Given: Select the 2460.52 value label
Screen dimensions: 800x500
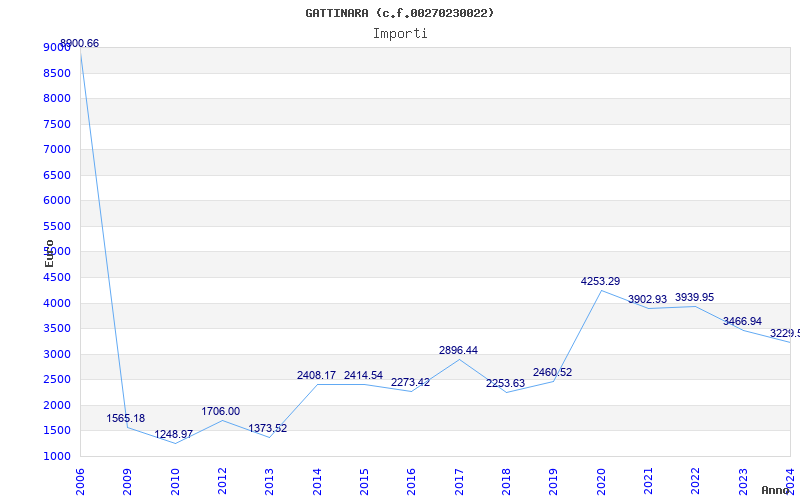Looking at the screenshot, I should (x=553, y=372).
